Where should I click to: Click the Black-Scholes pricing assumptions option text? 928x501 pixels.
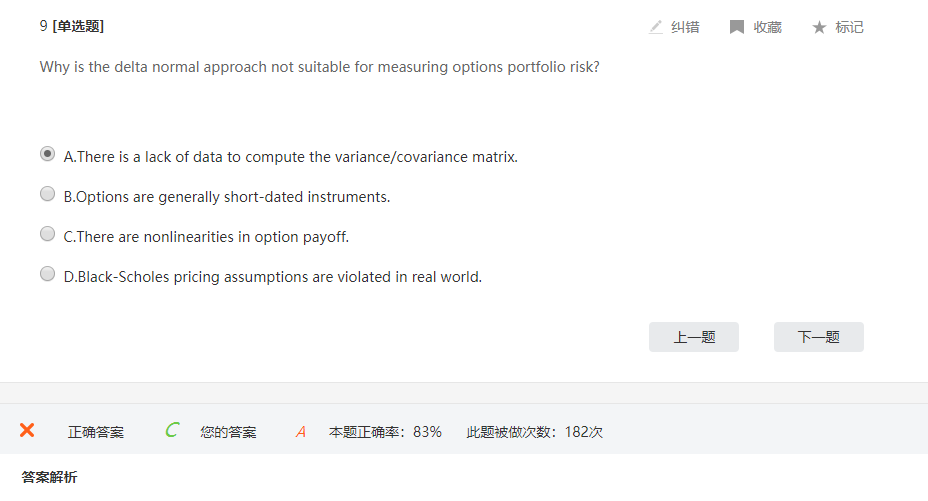point(272,277)
